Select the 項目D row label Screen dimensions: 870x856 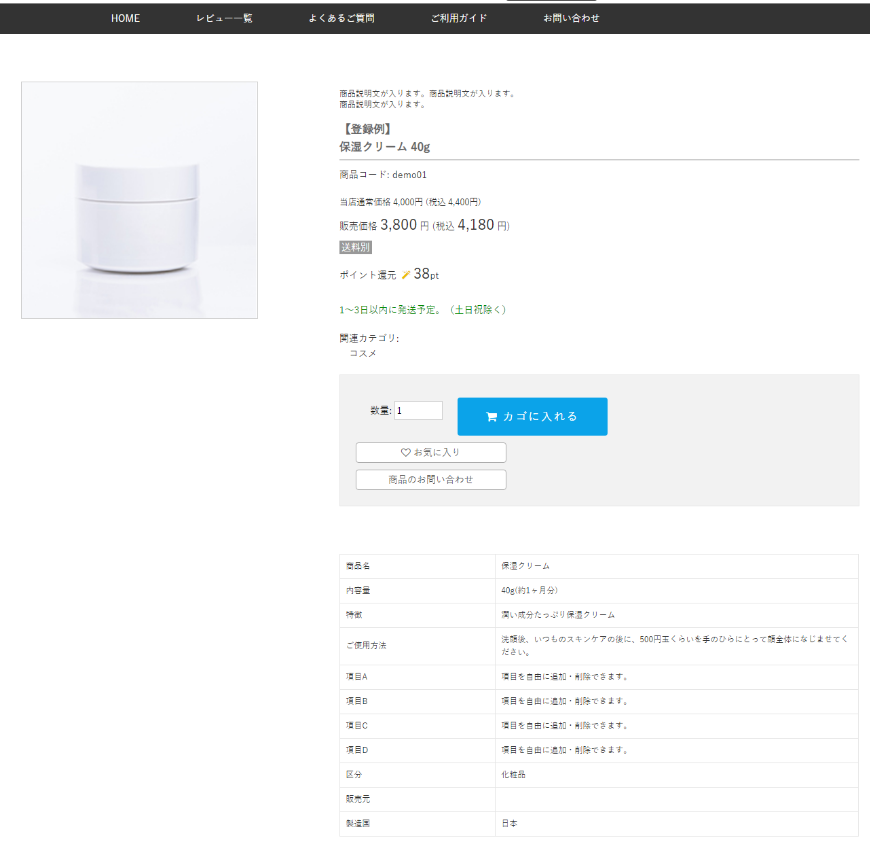click(357, 750)
